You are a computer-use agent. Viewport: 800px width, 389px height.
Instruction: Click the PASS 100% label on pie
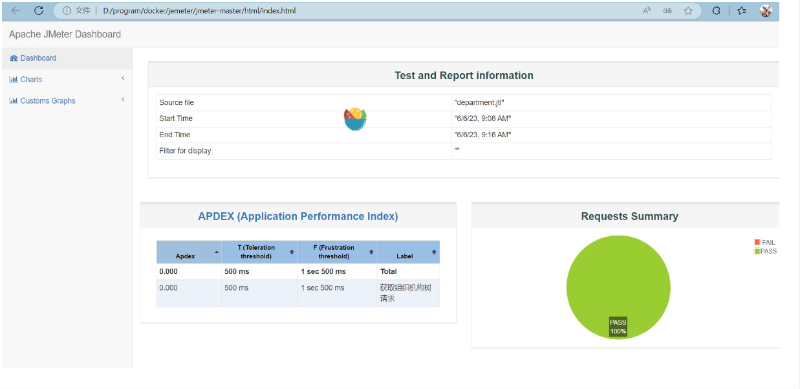click(x=618, y=327)
